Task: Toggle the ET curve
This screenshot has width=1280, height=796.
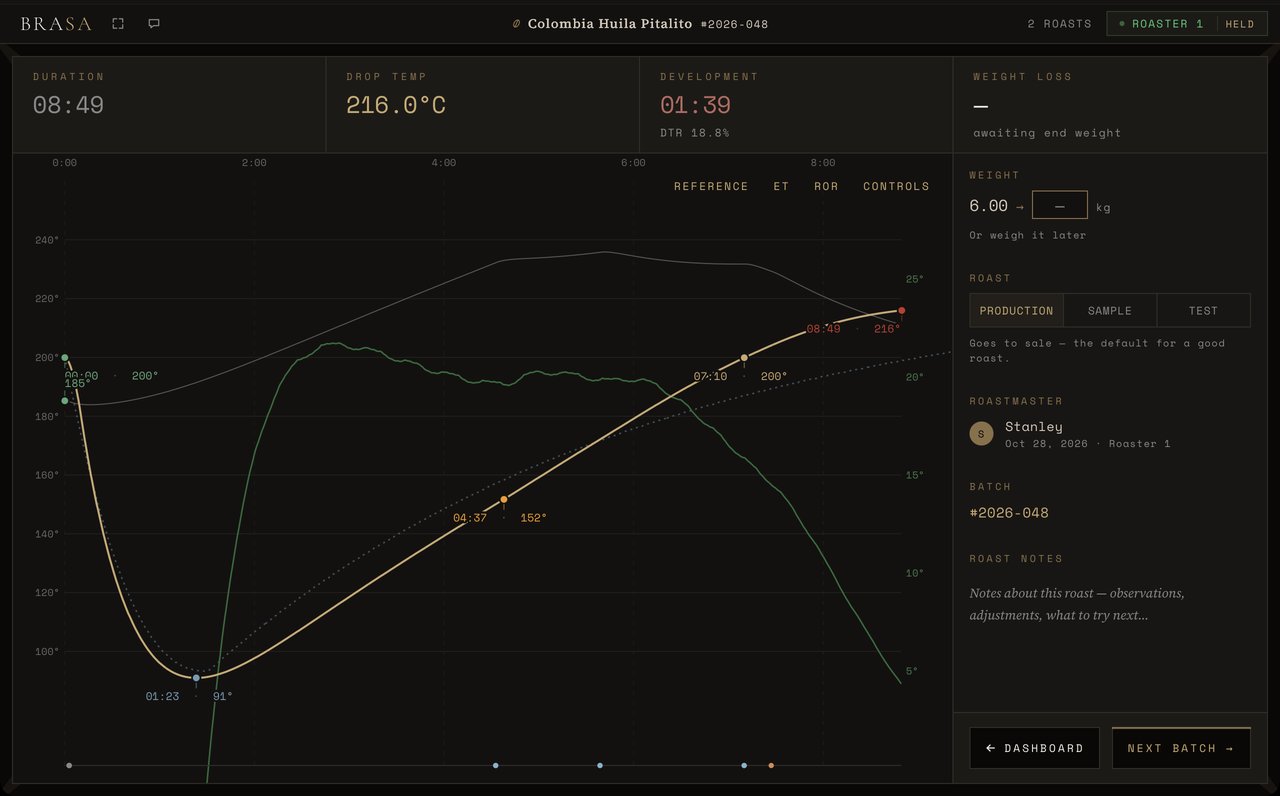Action: click(x=781, y=186)
